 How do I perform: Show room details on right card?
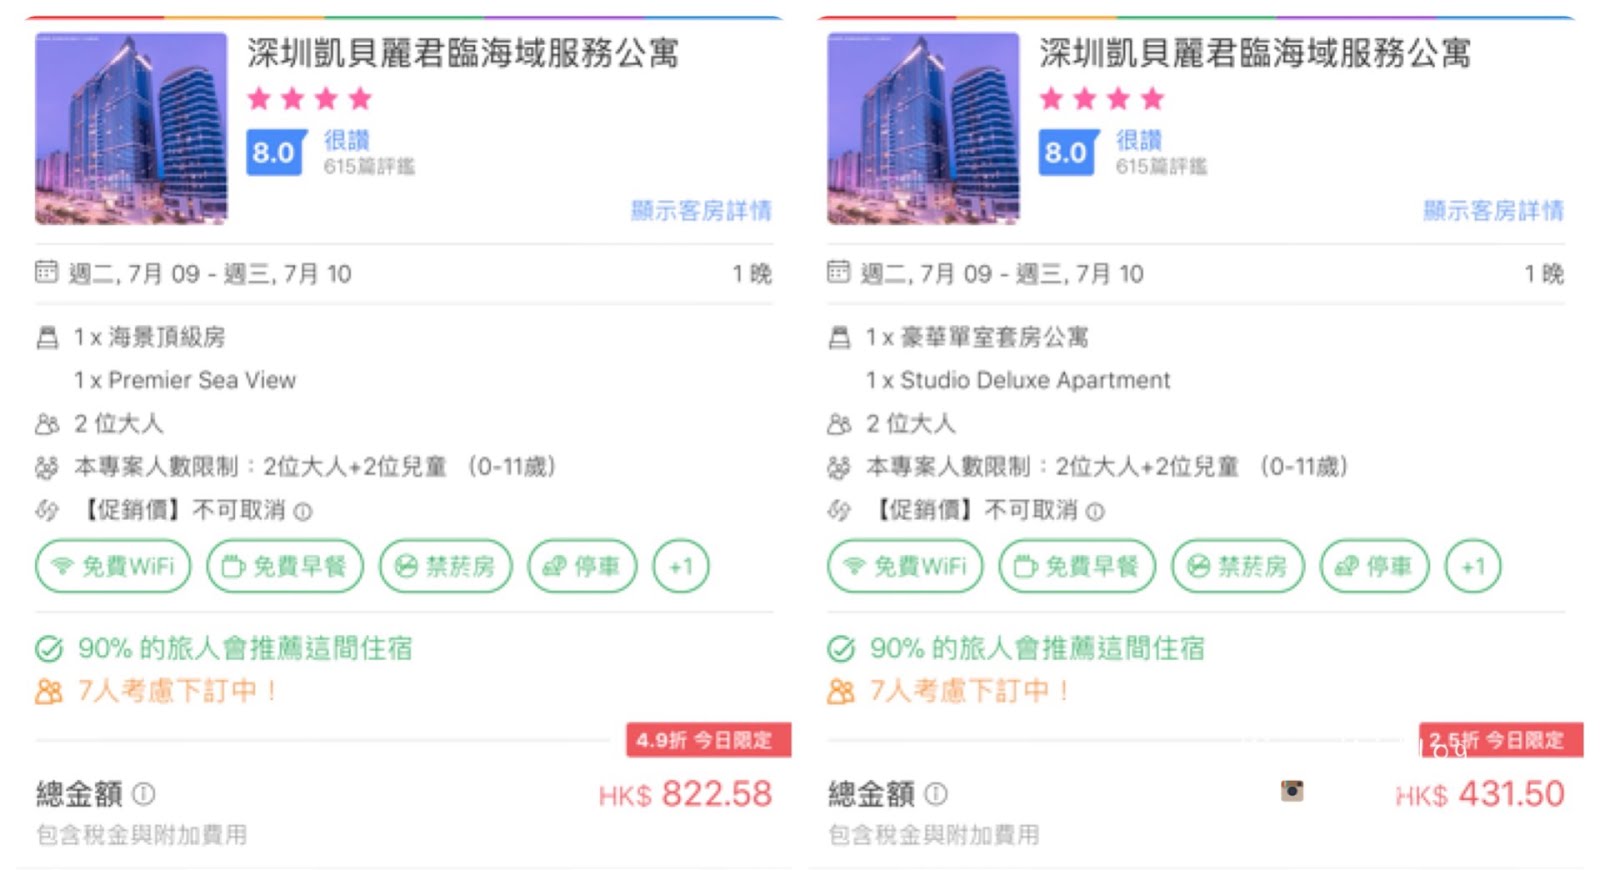click(1492, 210)
